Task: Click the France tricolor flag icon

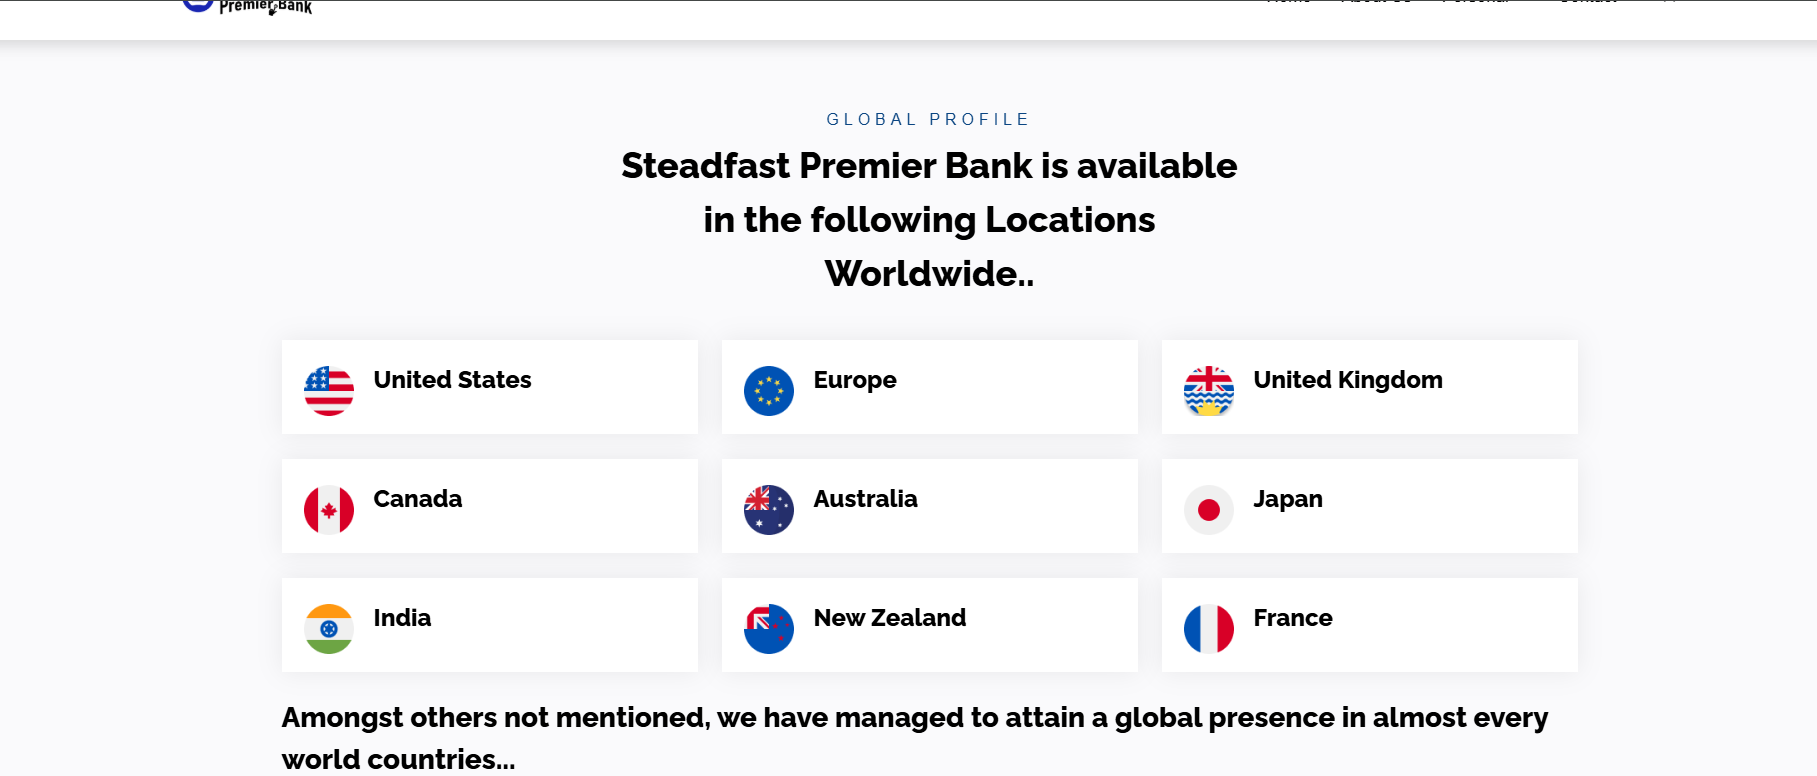Action: tap(1209, 629)
